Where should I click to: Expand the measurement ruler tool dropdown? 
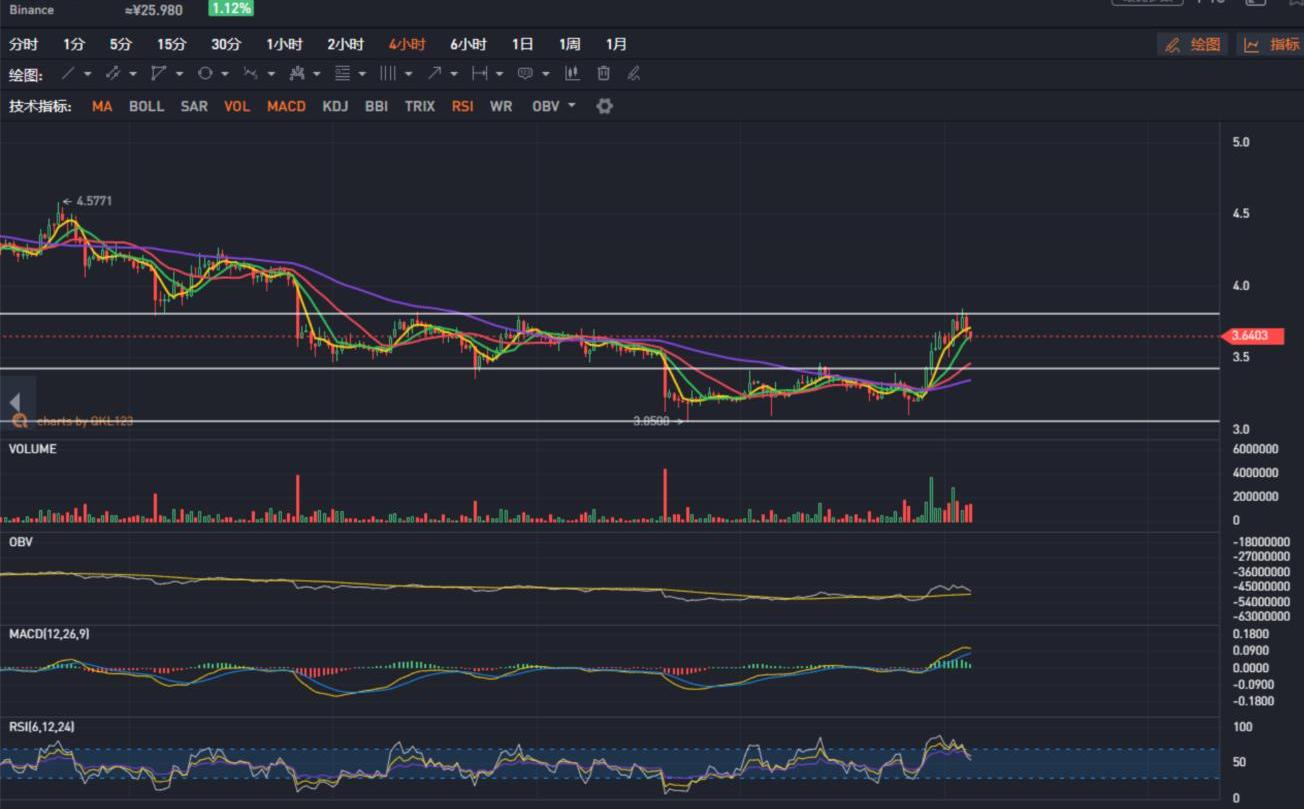click(x=499, y=74)
